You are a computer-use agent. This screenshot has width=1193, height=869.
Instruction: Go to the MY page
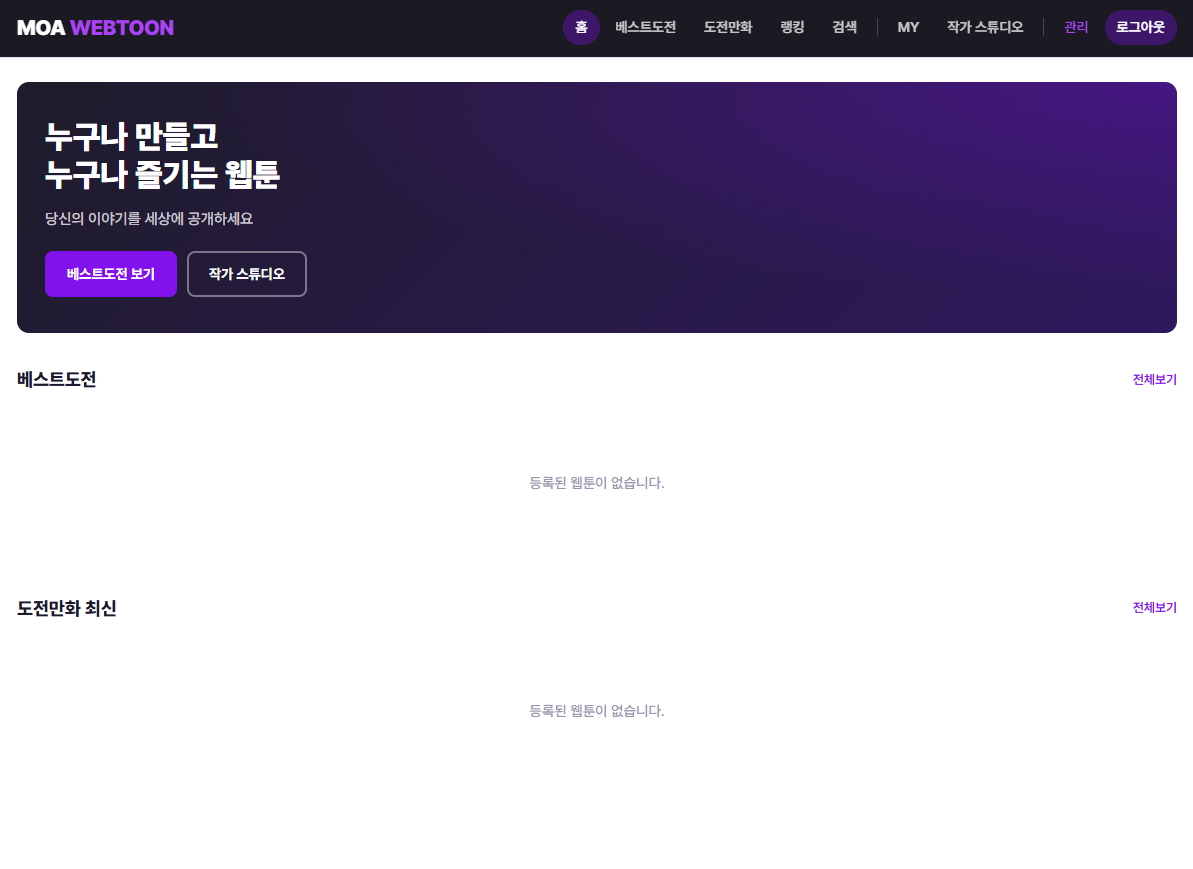[x=907, y=27]
